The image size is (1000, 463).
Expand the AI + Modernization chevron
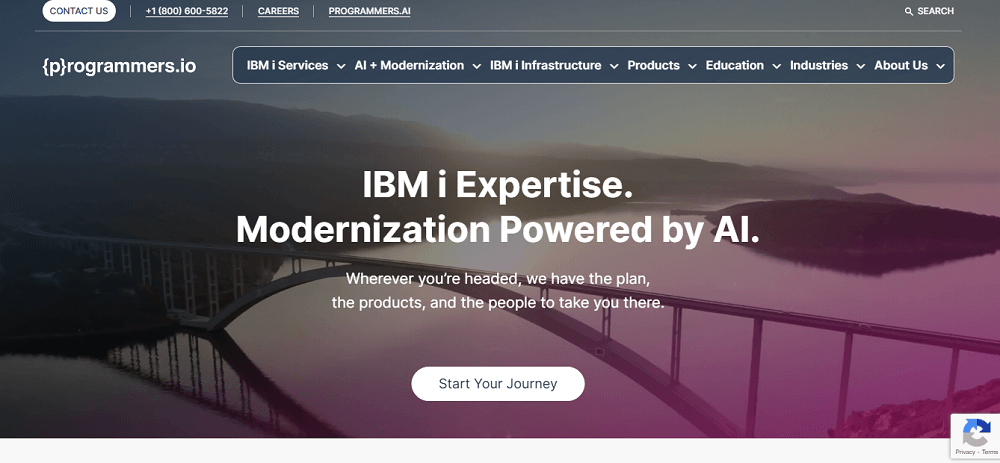pos(478,66)
